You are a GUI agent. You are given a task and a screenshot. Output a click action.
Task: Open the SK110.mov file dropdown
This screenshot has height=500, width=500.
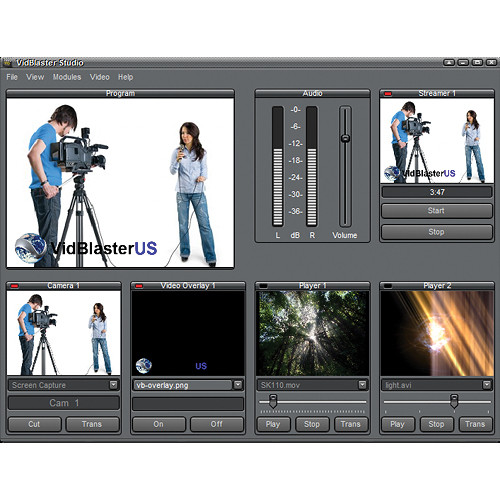pos(362,385)
